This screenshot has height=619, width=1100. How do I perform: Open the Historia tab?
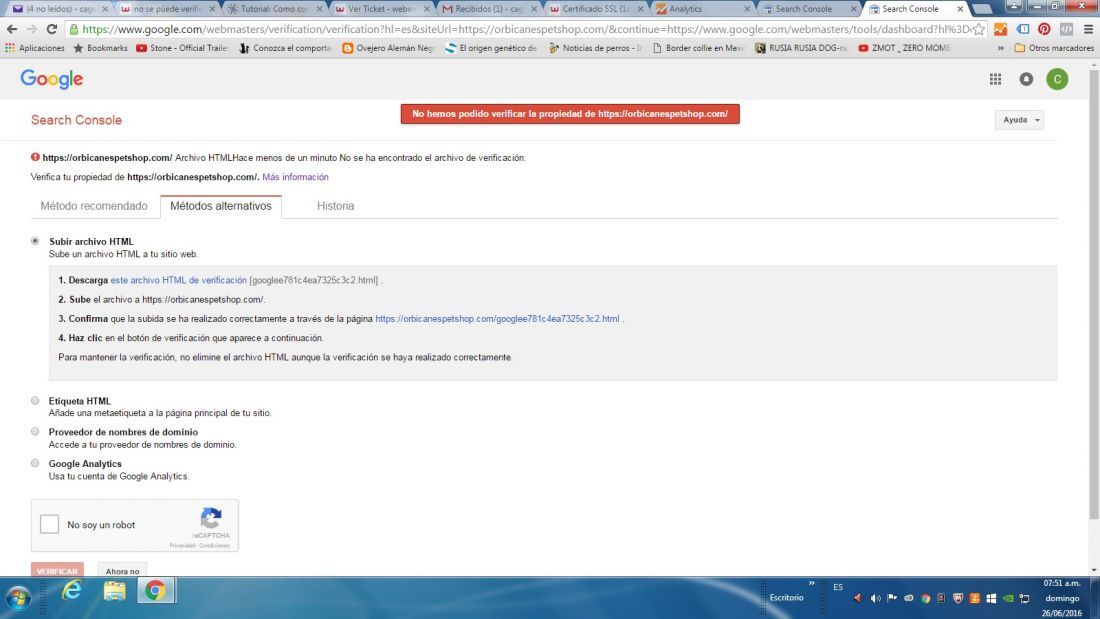[335, 206]
